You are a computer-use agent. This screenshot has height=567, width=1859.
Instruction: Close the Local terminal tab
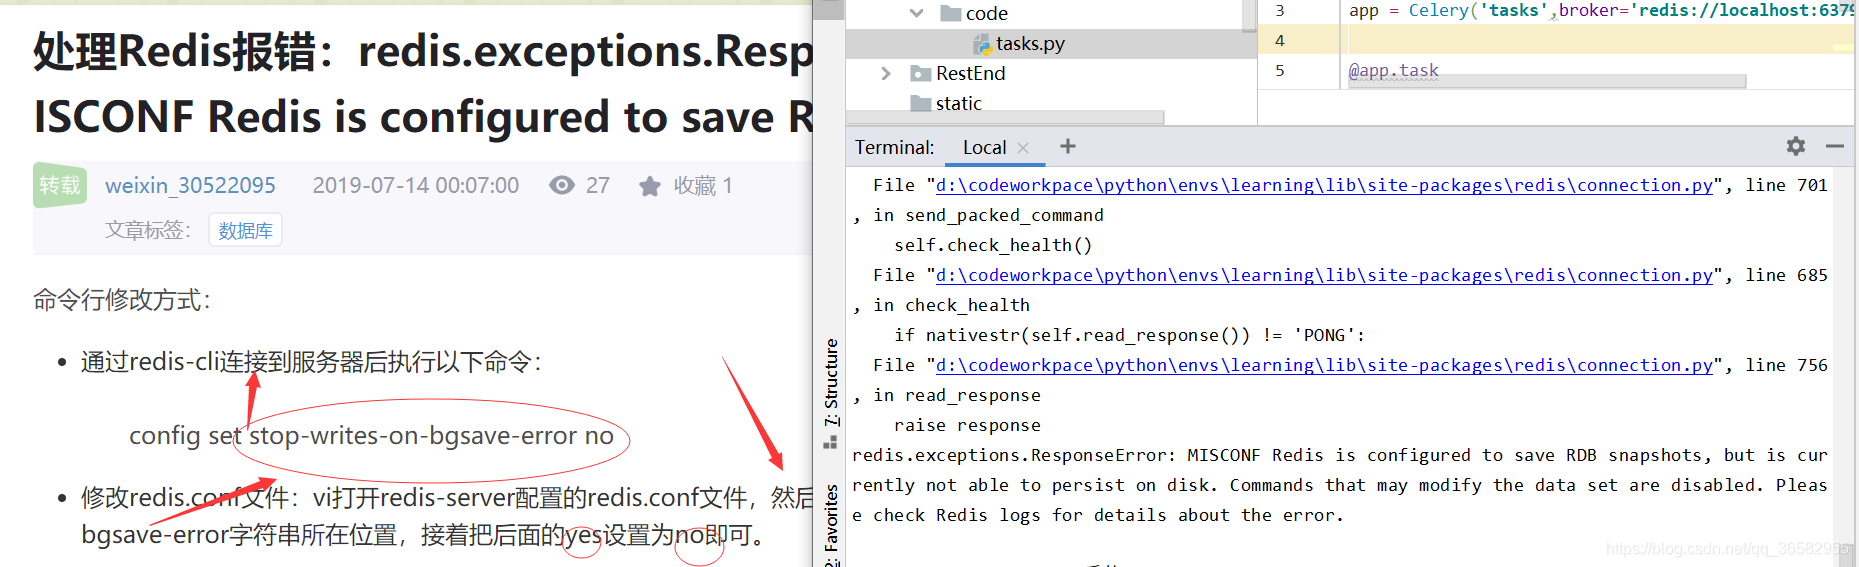click(1023, 148)
